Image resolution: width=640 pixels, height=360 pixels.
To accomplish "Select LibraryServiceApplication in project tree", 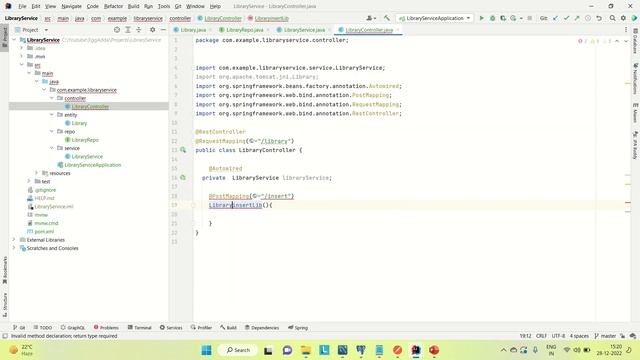I will [93, 165].
